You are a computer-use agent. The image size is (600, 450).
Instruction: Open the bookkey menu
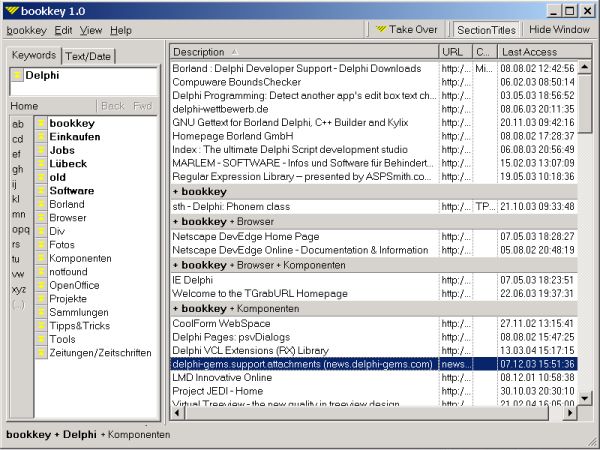click(26, 30)
